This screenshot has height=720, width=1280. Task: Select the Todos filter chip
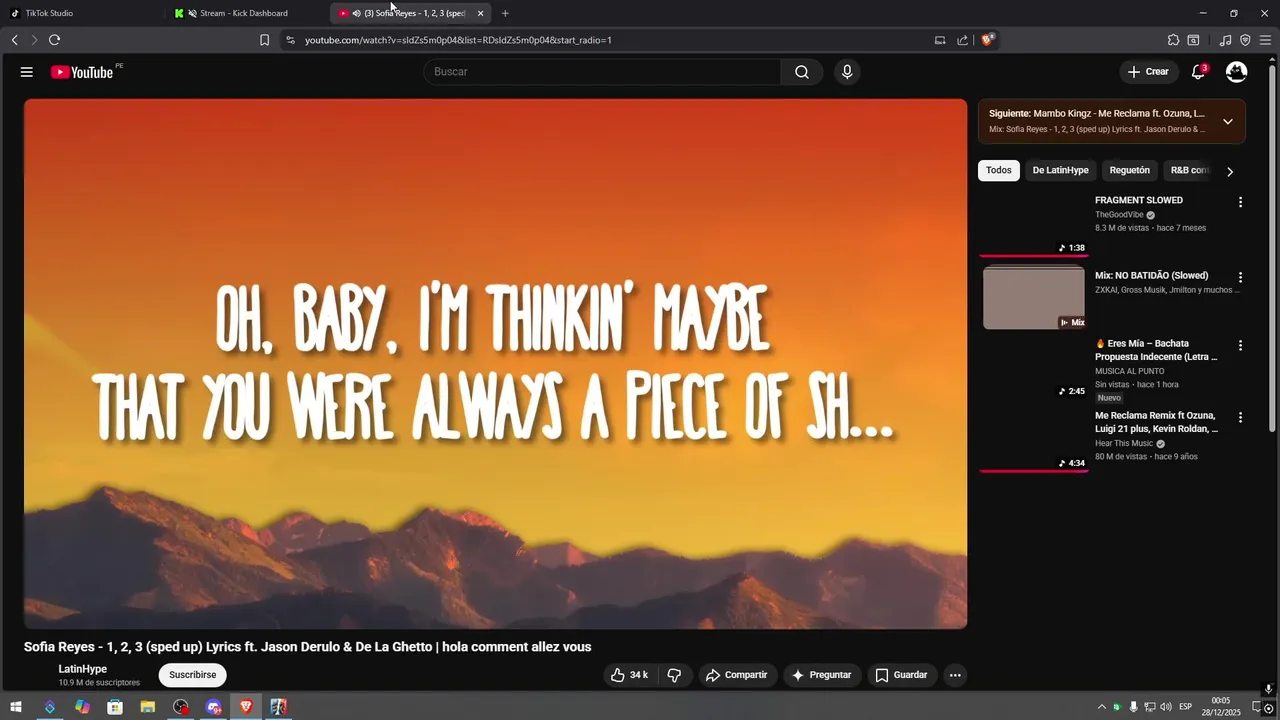tap(999, 170)
